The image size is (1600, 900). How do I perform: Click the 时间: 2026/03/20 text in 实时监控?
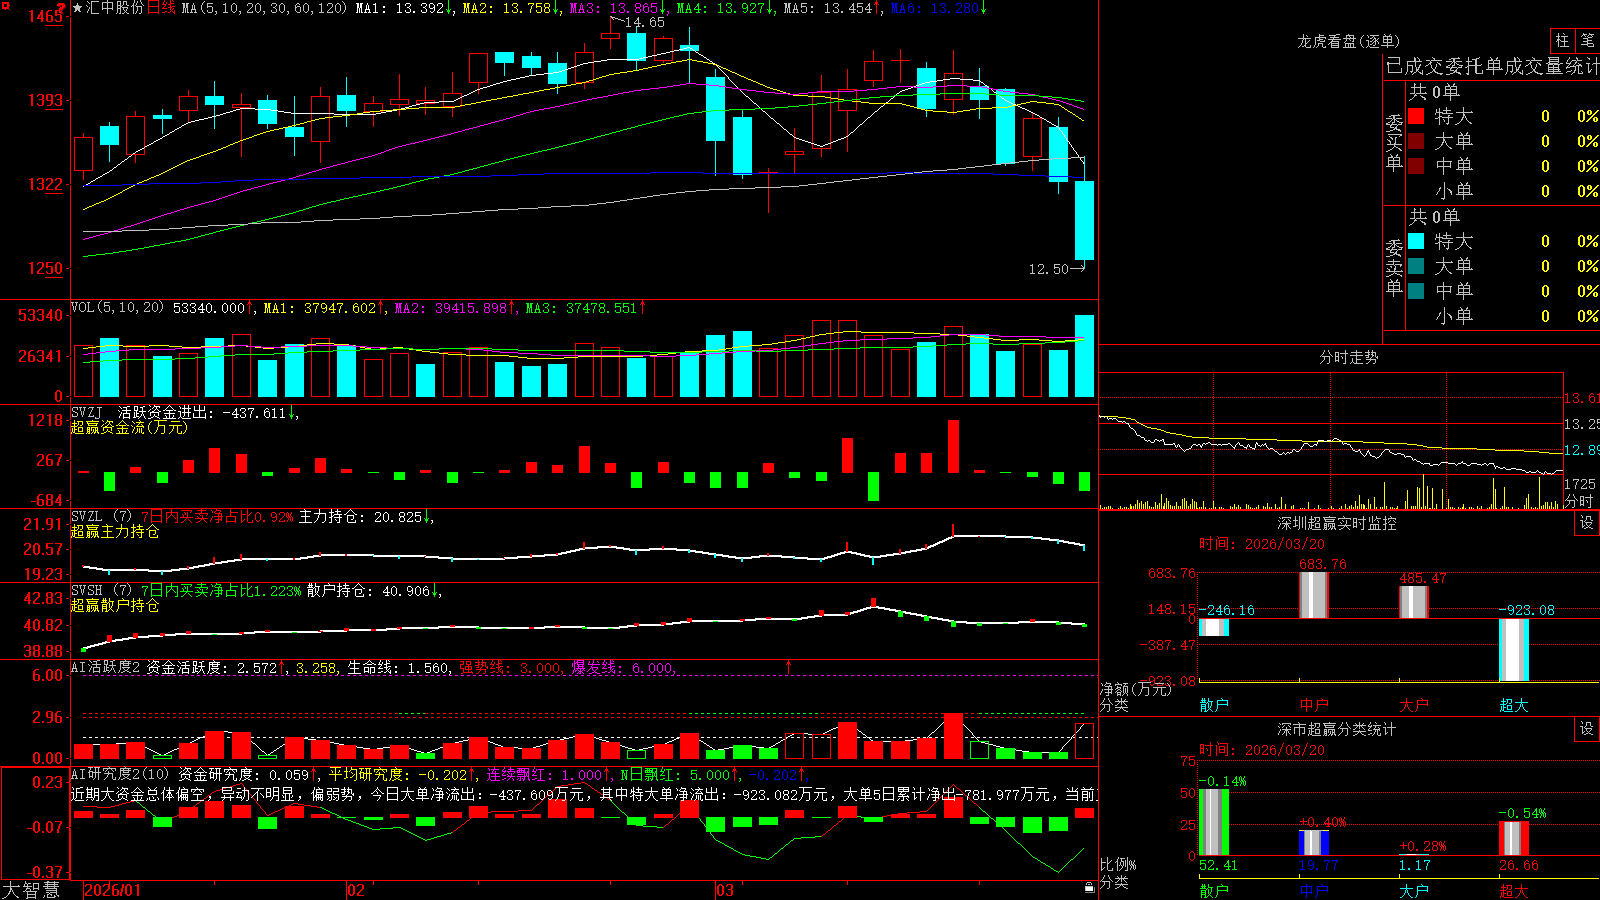click(x=1262, y=544)
